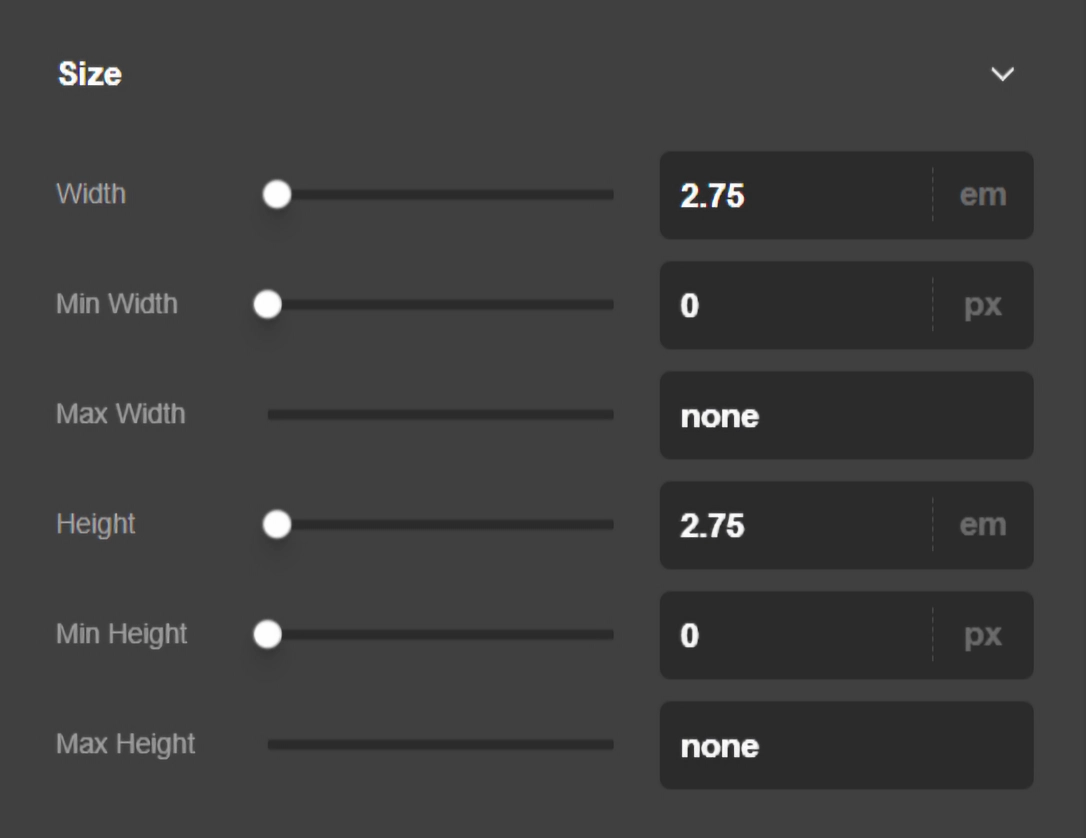Click the Max Height none field
Viewport: 1086px width, 838px height.
pos(845,745)
